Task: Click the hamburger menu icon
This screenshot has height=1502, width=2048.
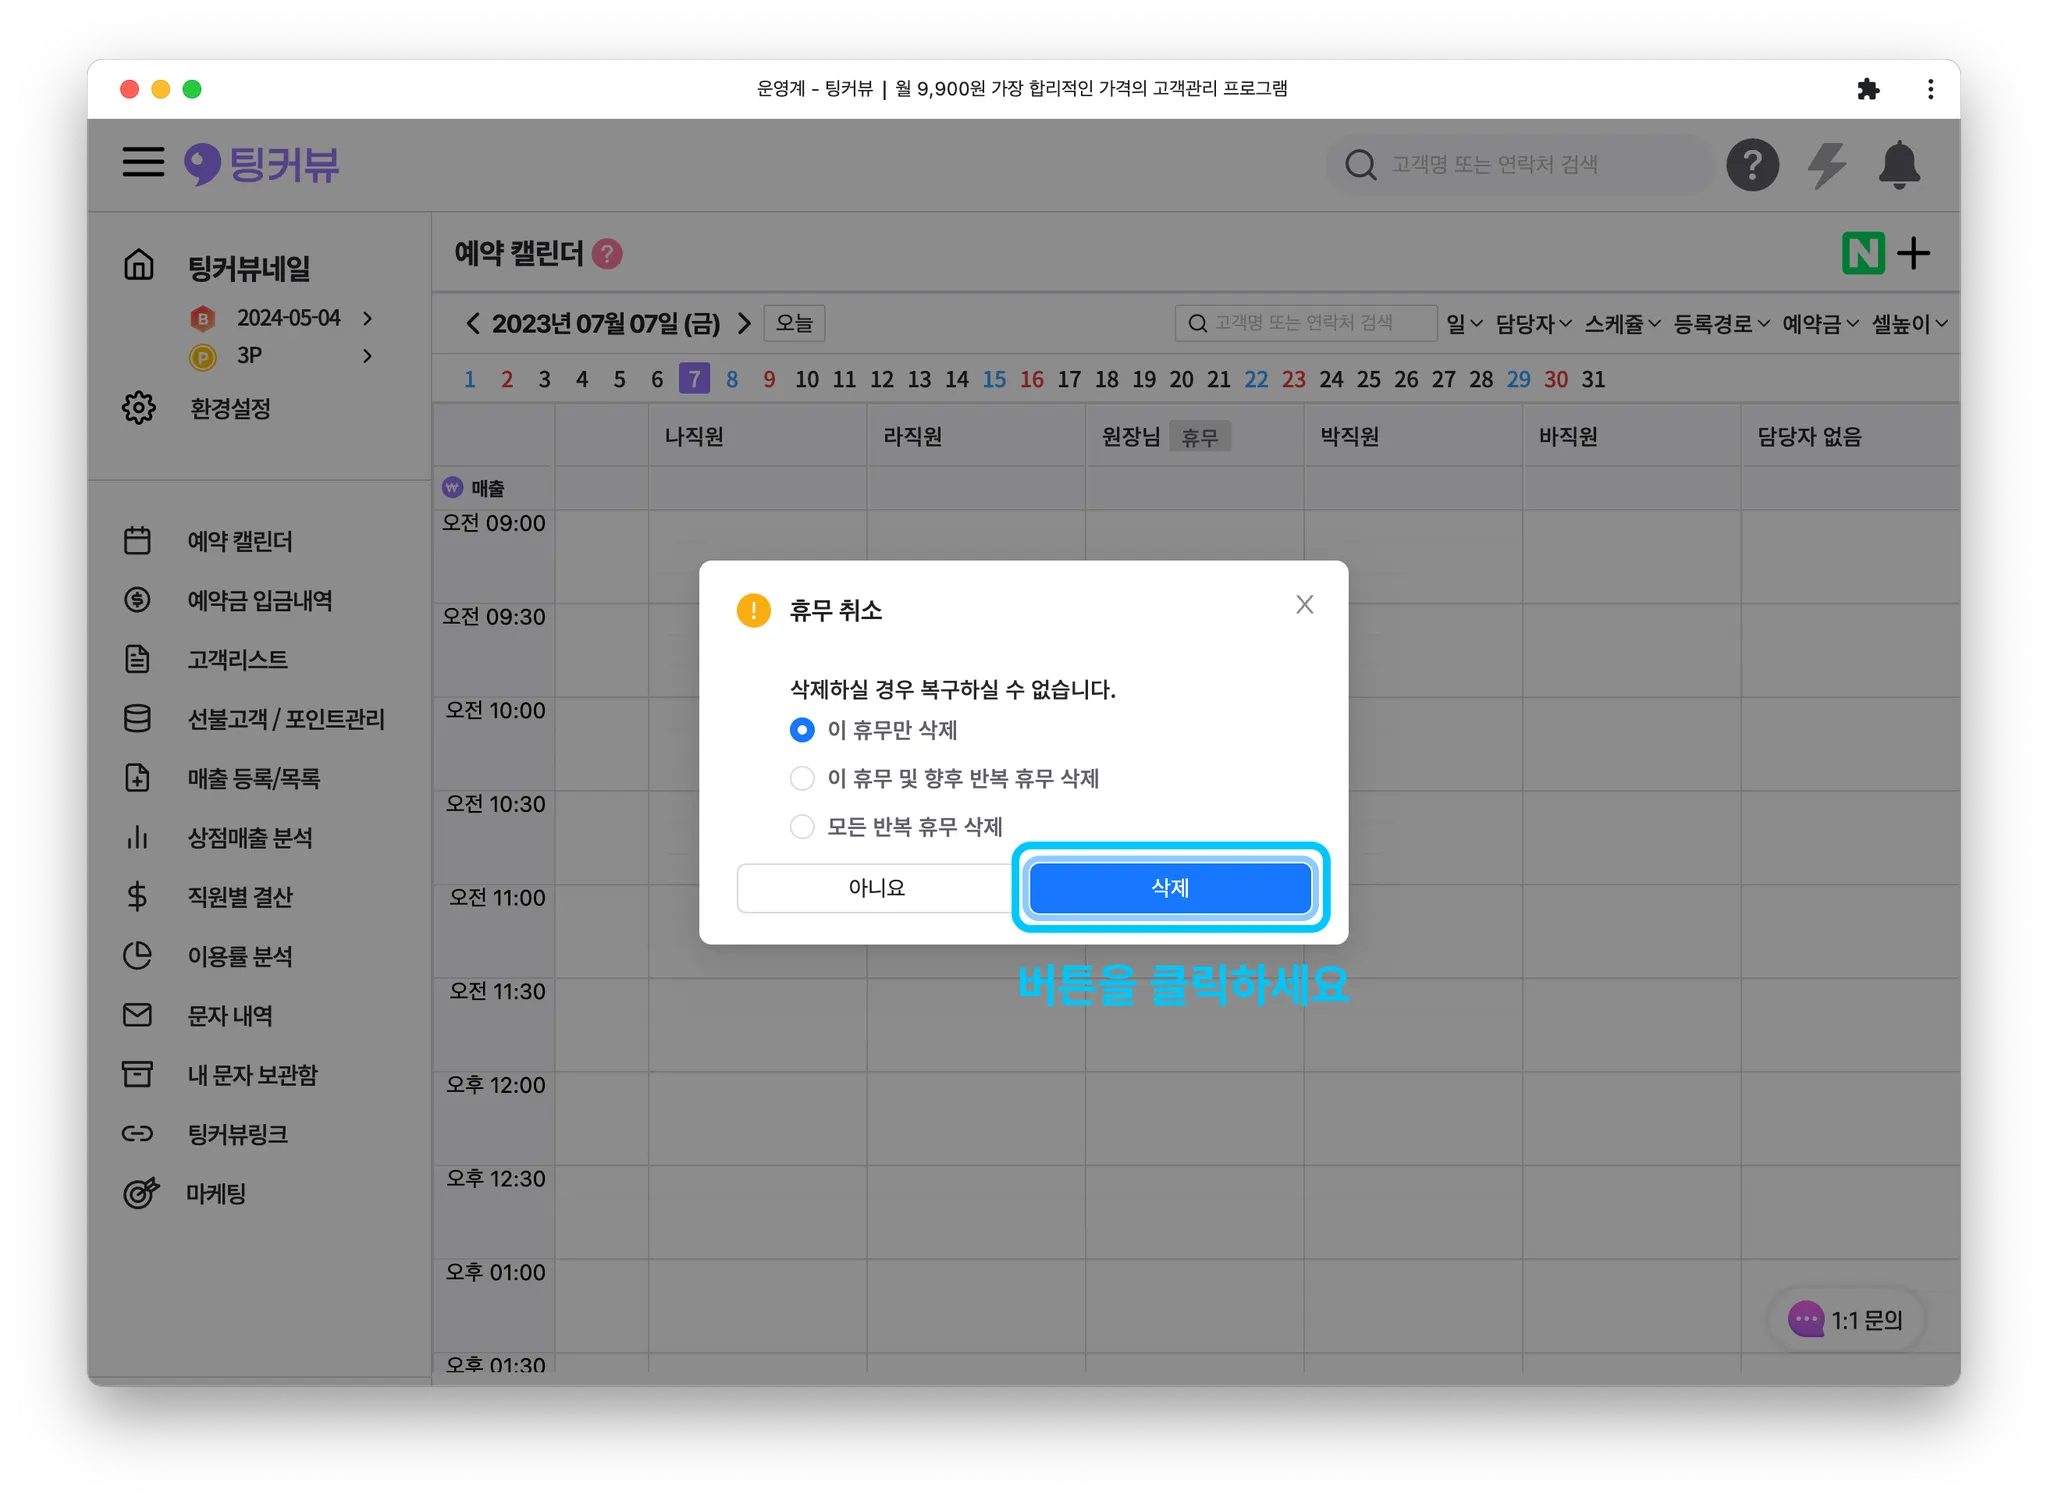Action: click(x=143, y=162)
